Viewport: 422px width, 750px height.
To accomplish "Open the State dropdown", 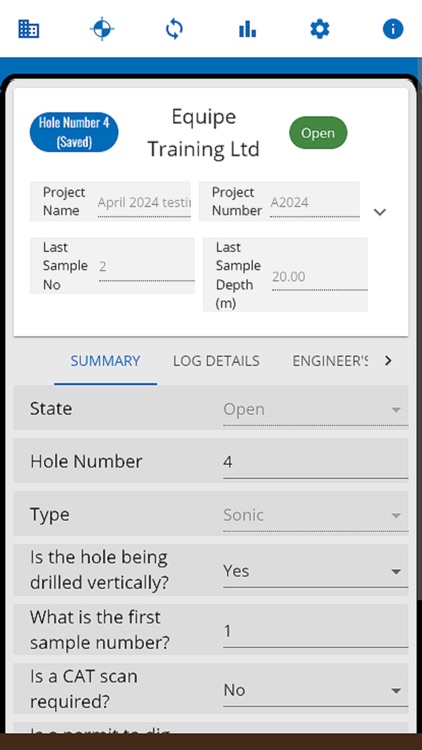I will pyautogui.click(x=315, y=410).
